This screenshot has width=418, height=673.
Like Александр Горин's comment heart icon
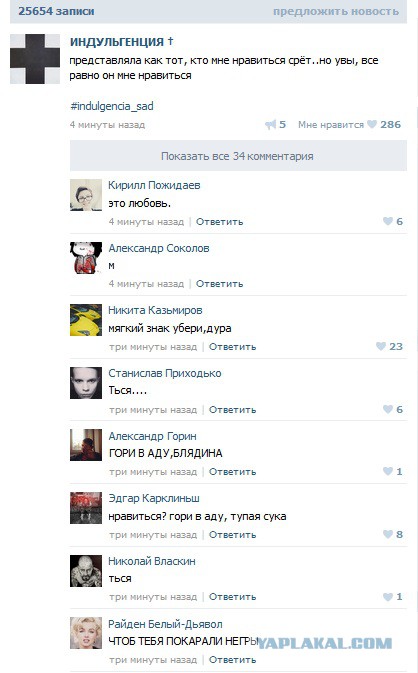click(x=388, y=471)
